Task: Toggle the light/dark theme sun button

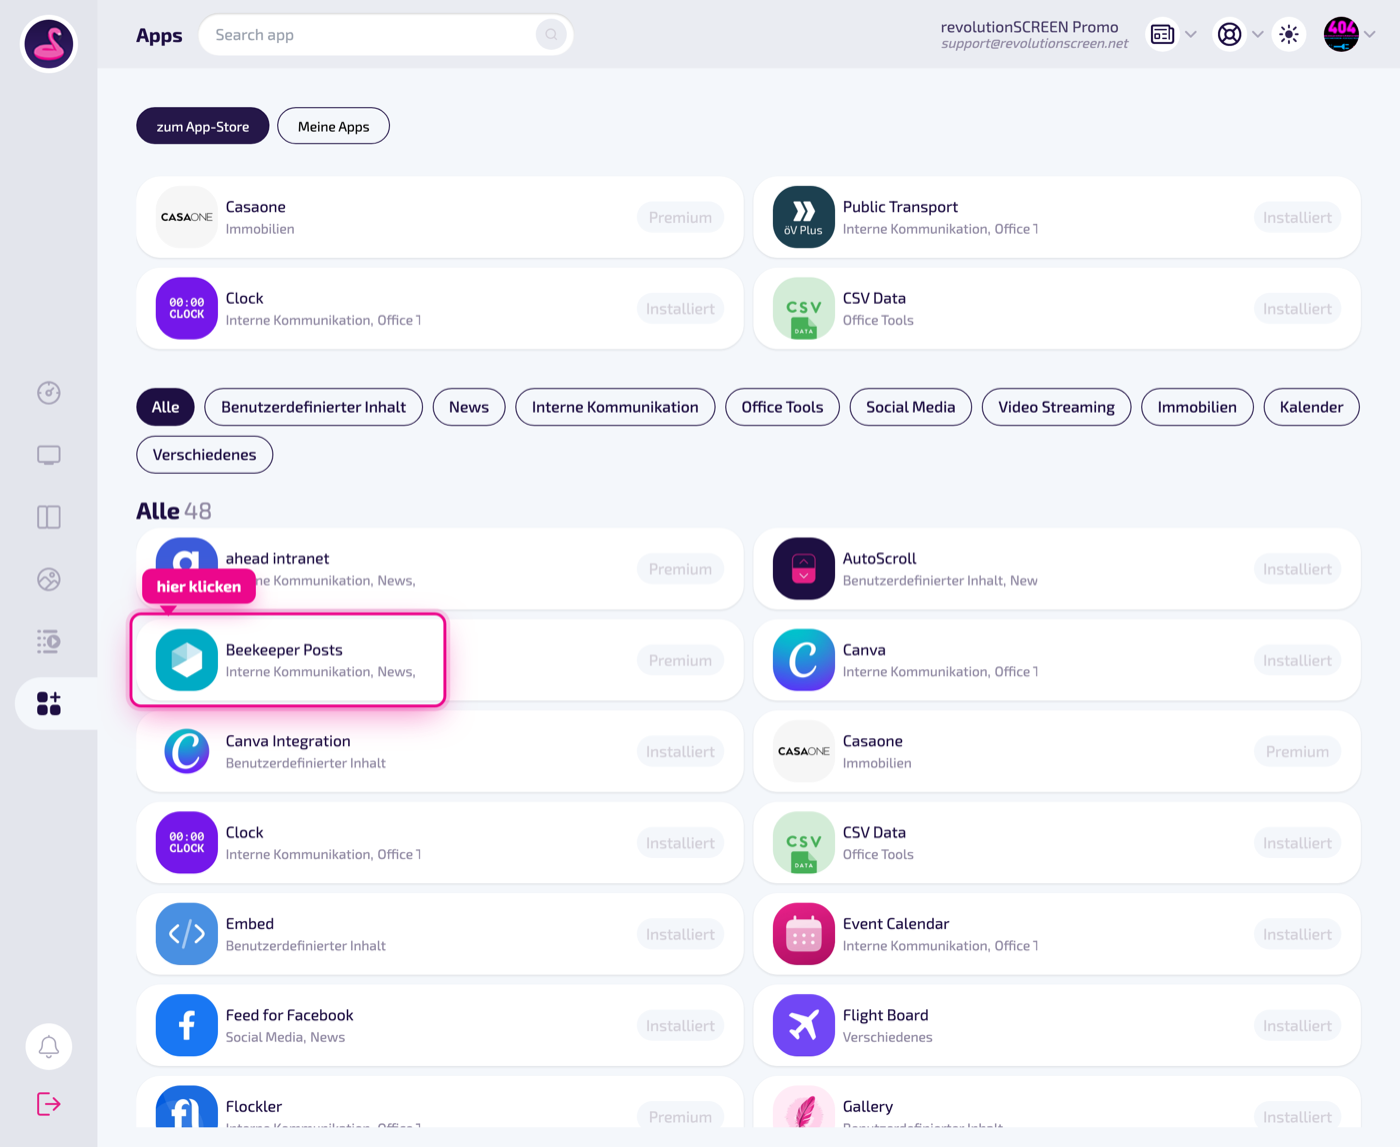Action: [1289, 35]
